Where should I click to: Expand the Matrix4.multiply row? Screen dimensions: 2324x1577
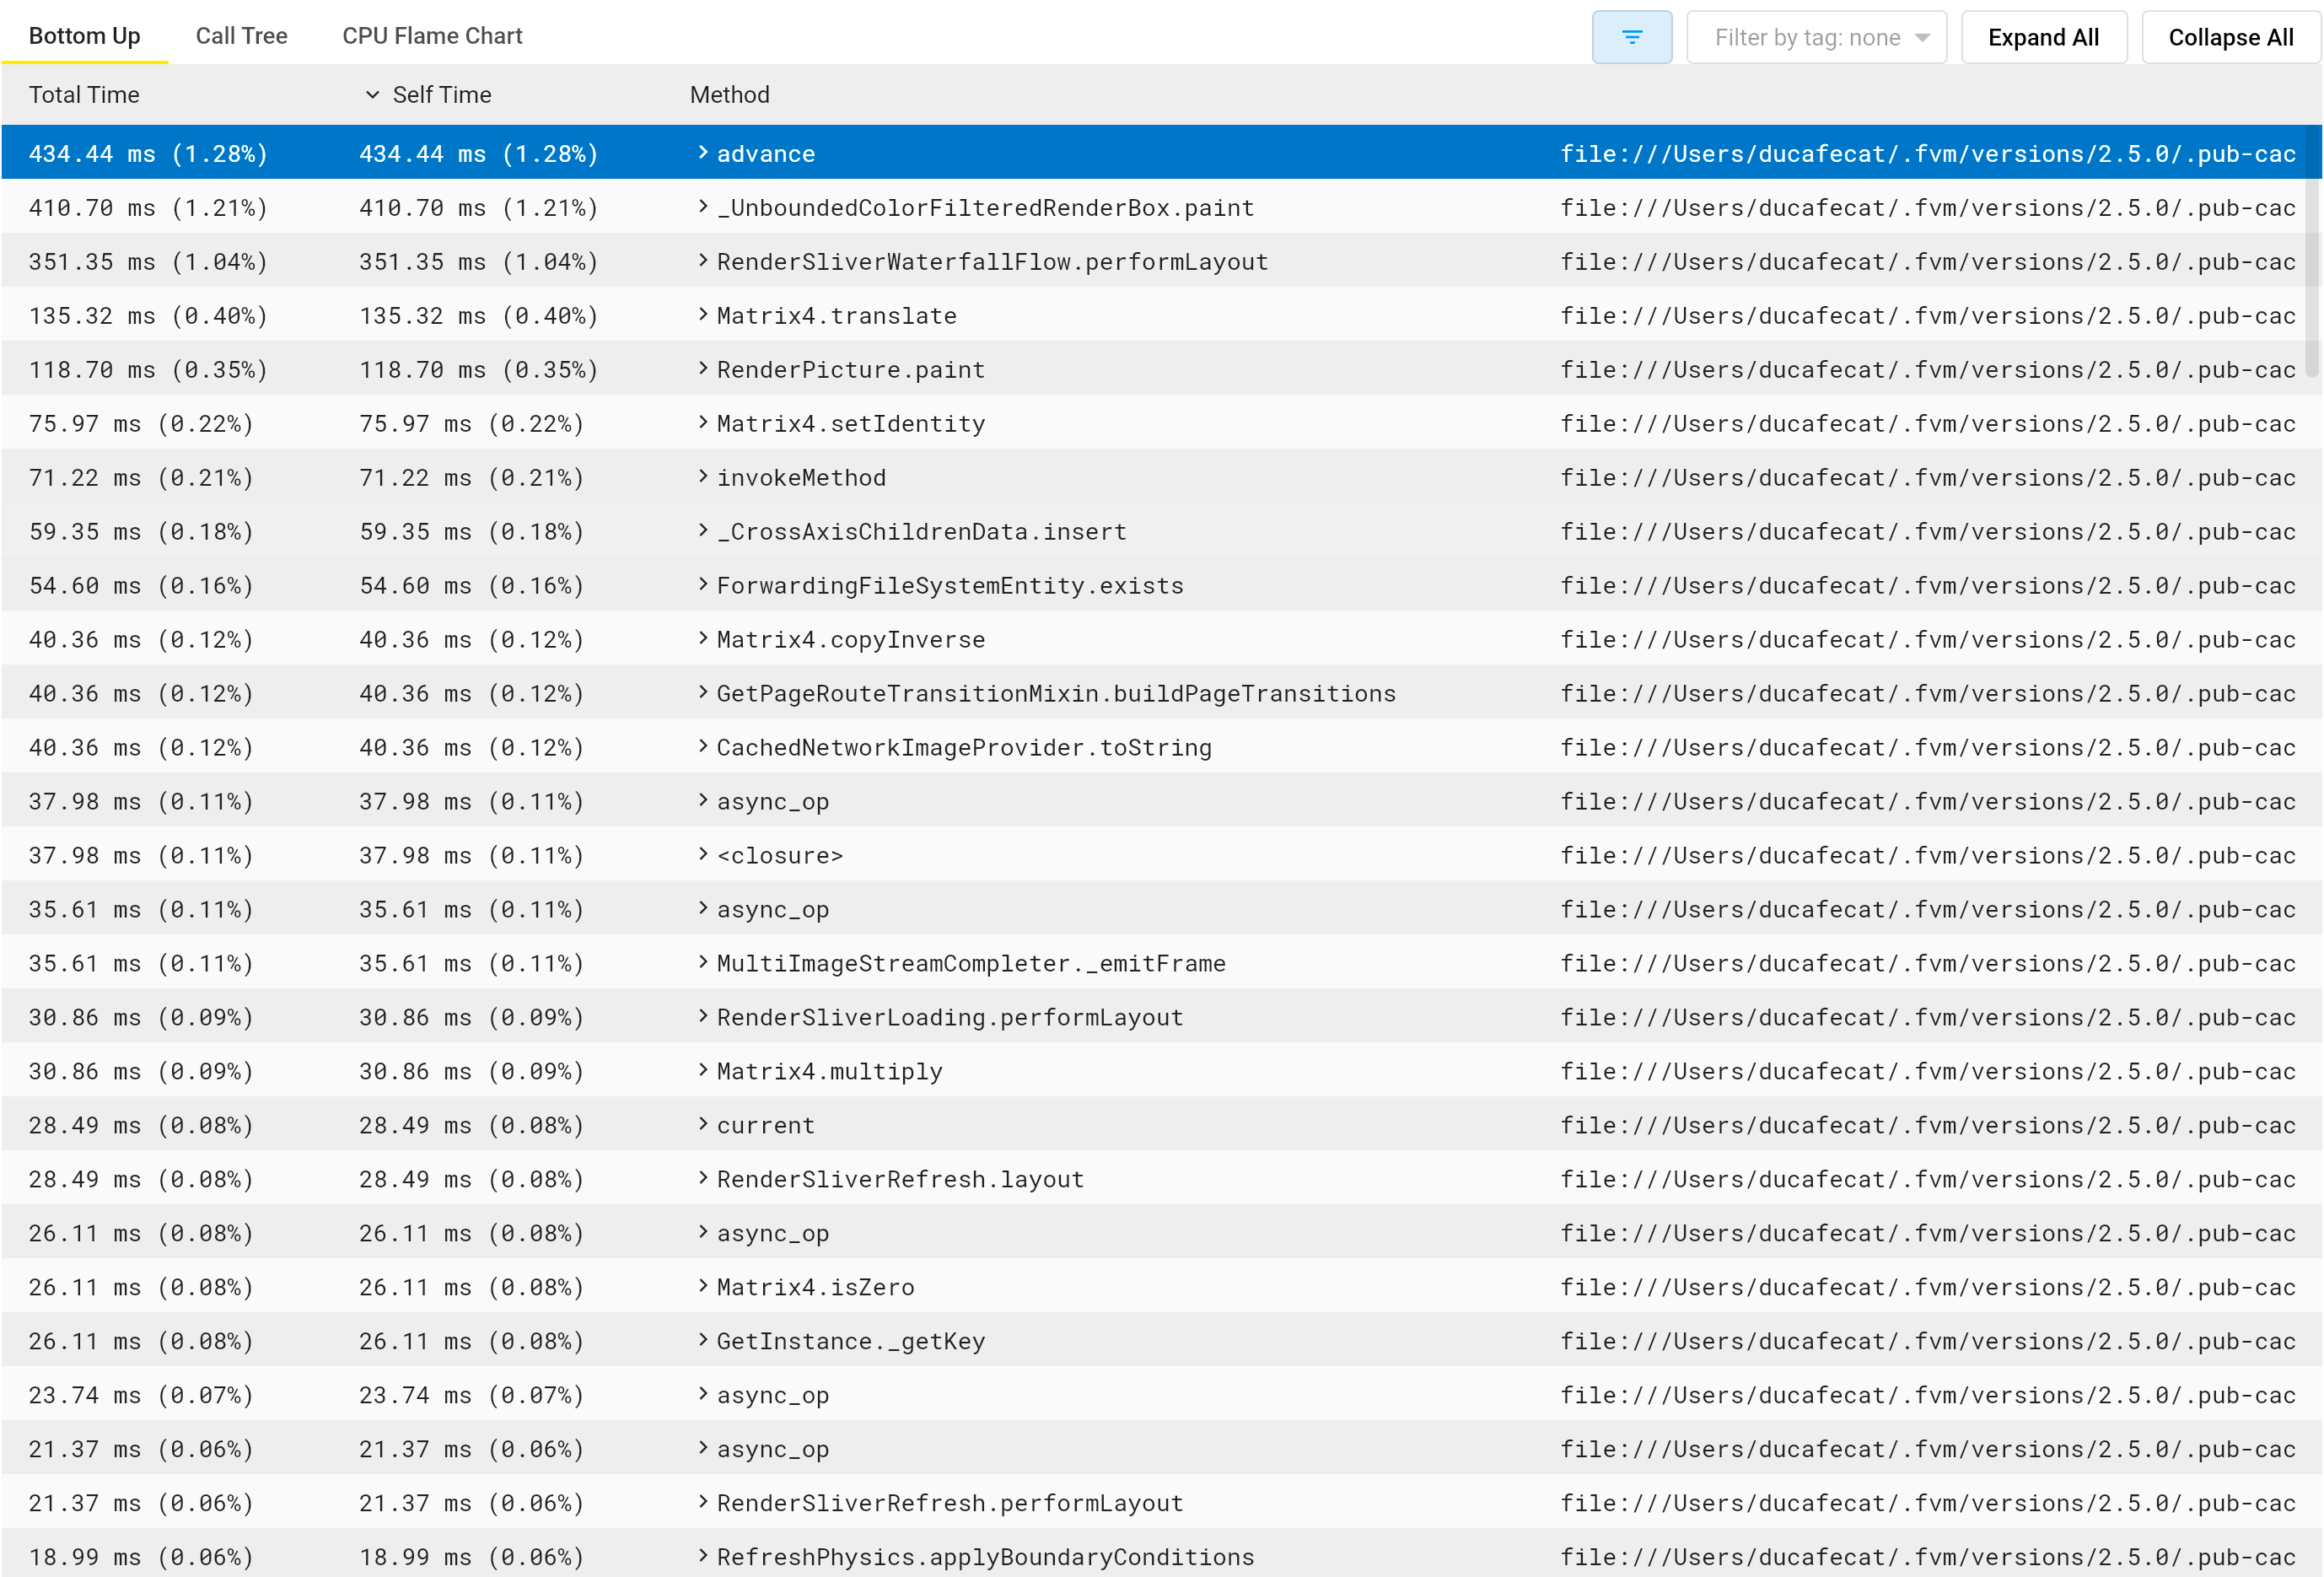tap(703, 1070)
